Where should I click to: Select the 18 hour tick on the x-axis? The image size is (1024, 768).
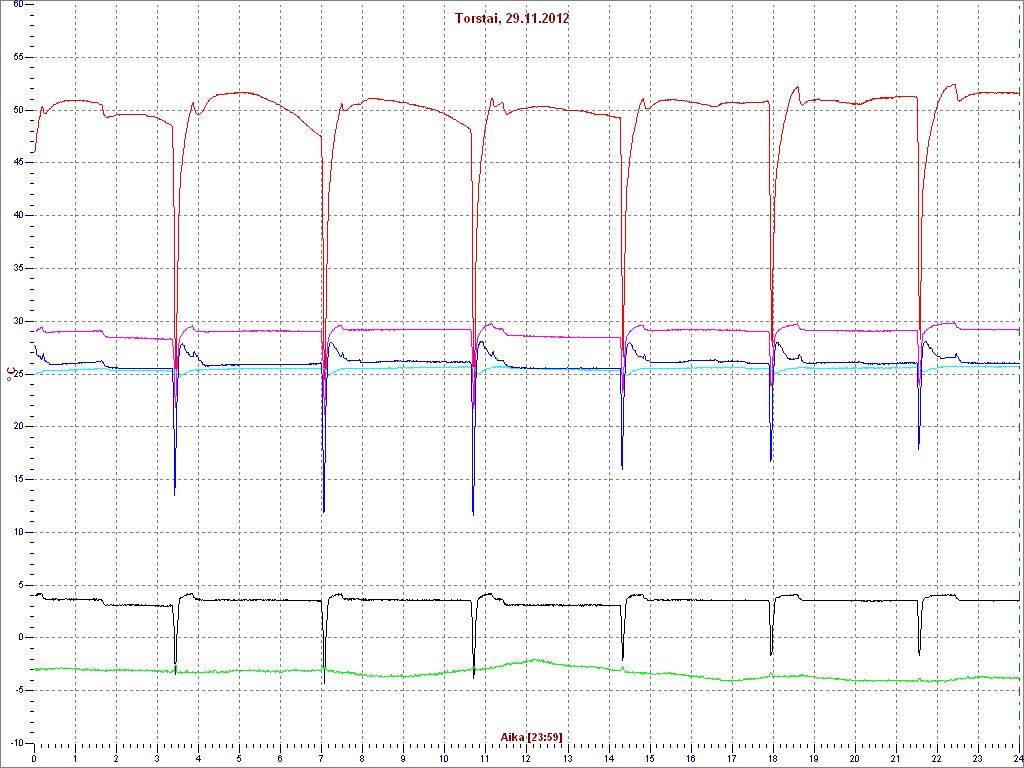click(x=772, y=759)
